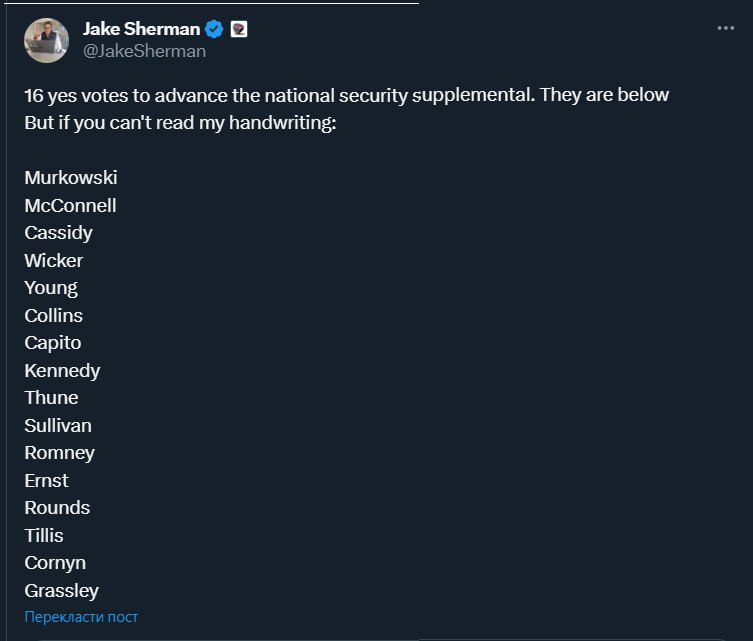This screenshot has height=641, width=753.
Task: Click the 'Перекласти пост' translate link
Action: coord(81,617)
